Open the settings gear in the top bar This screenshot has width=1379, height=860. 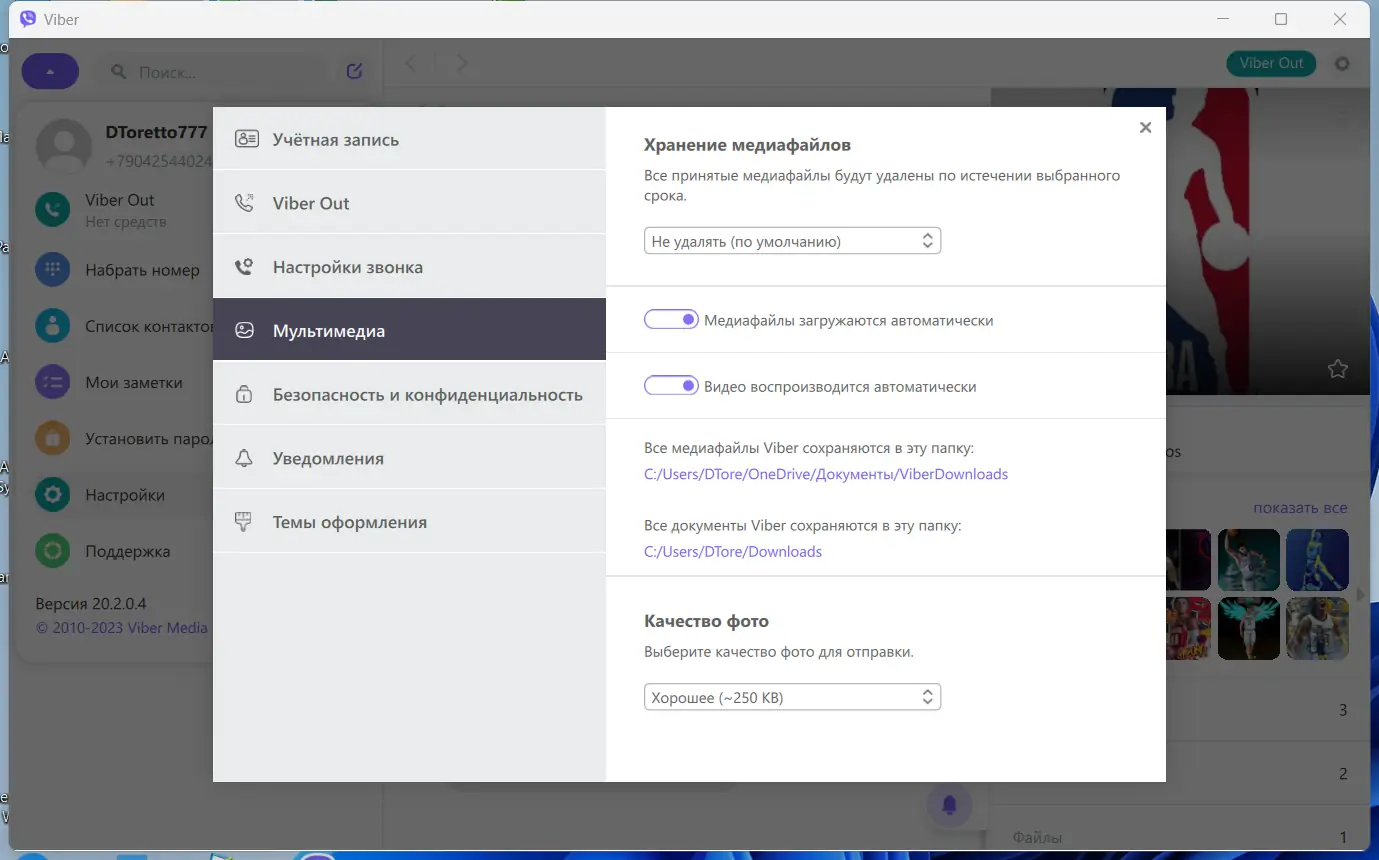click(1341, 63)
